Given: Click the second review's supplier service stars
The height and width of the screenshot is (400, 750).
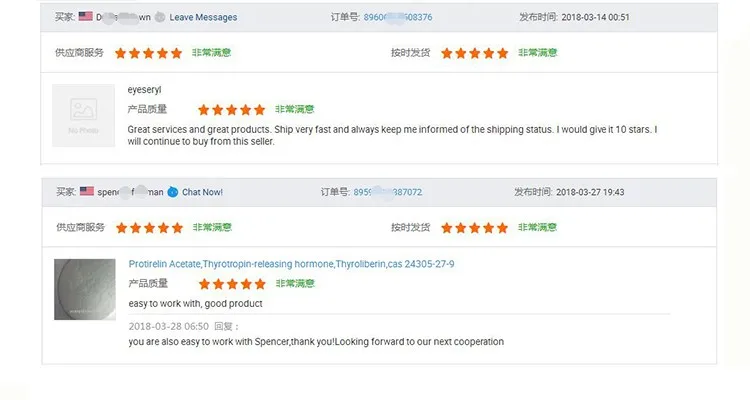Looking at the screenshot, I should 148,228.
